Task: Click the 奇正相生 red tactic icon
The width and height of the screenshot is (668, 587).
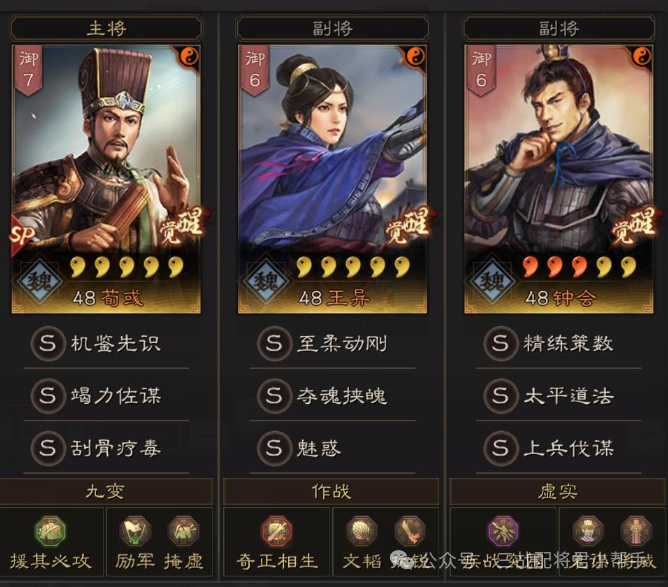Action: [x=277, y=531]
